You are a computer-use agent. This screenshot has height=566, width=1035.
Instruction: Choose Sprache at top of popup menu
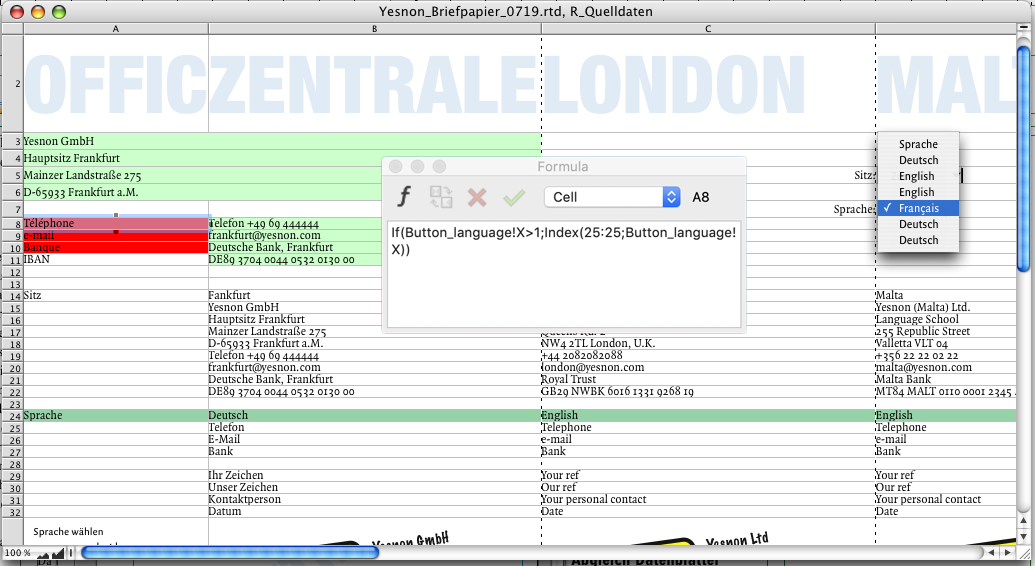click(x=918, y=144)
